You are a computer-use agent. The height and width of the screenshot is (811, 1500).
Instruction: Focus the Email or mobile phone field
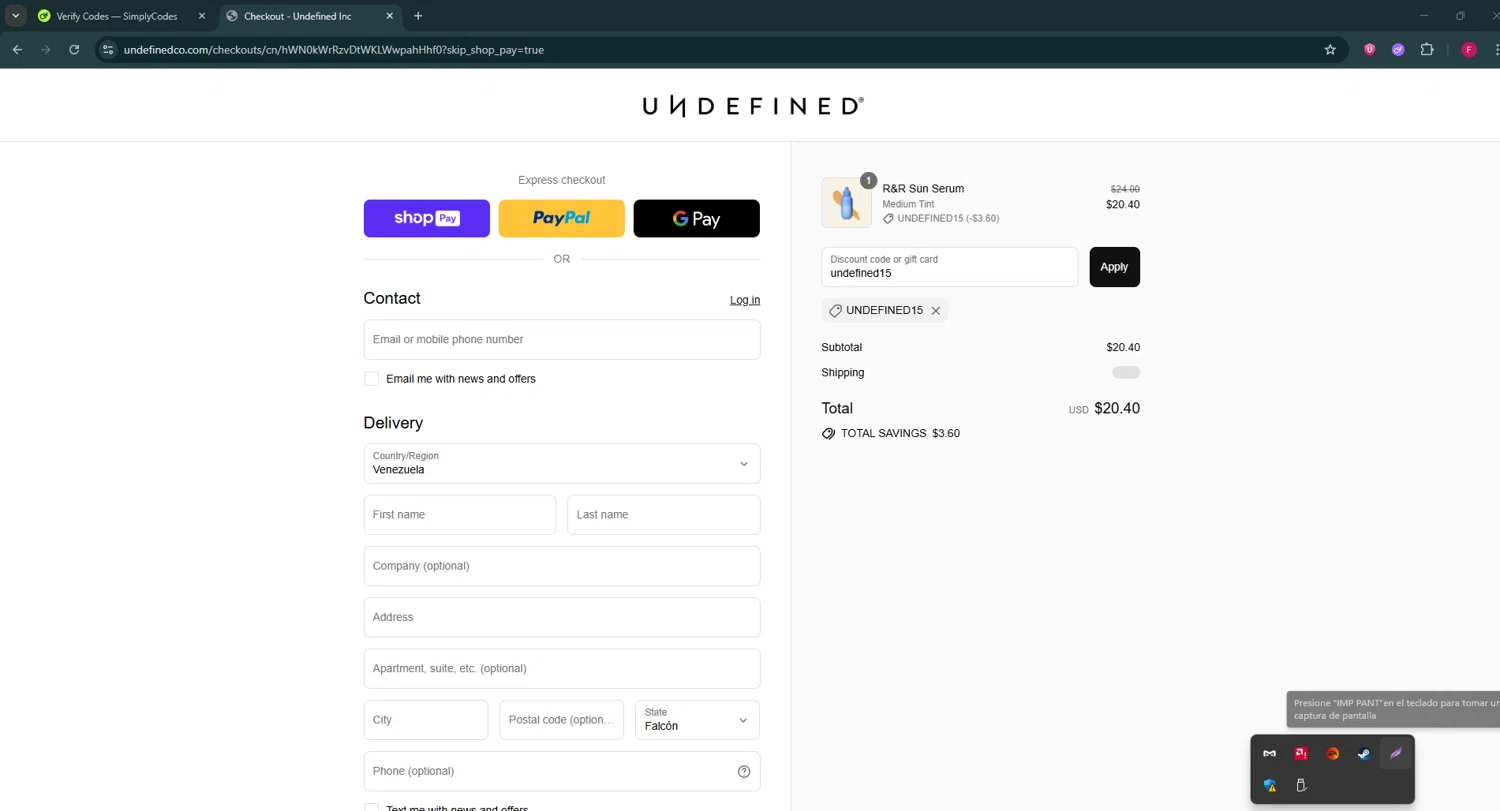562,339
